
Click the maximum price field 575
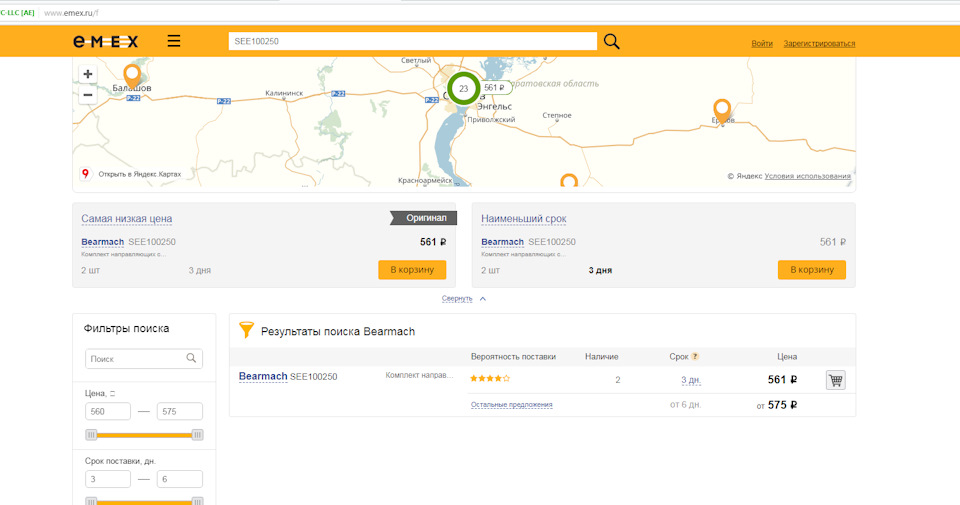pyautogui.click(x=179, y=411)
